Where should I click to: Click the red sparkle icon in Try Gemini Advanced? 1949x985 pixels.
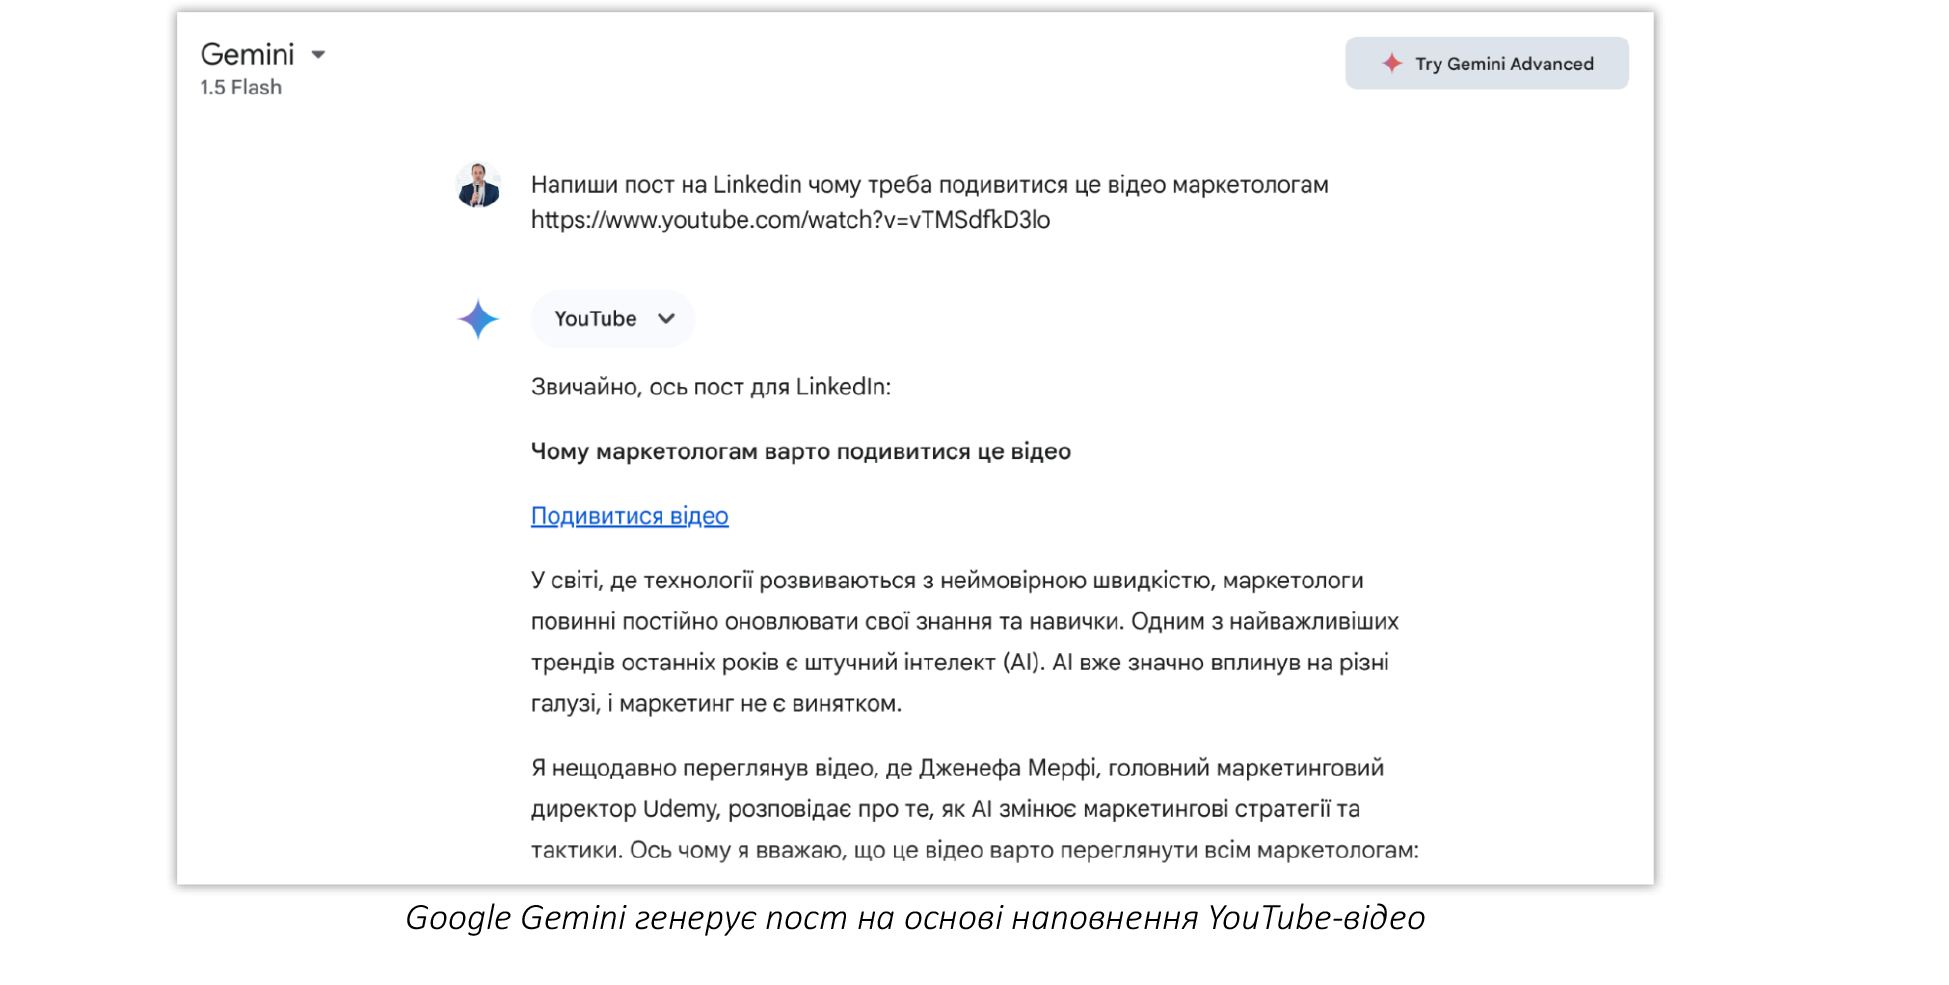[1392, 63]
